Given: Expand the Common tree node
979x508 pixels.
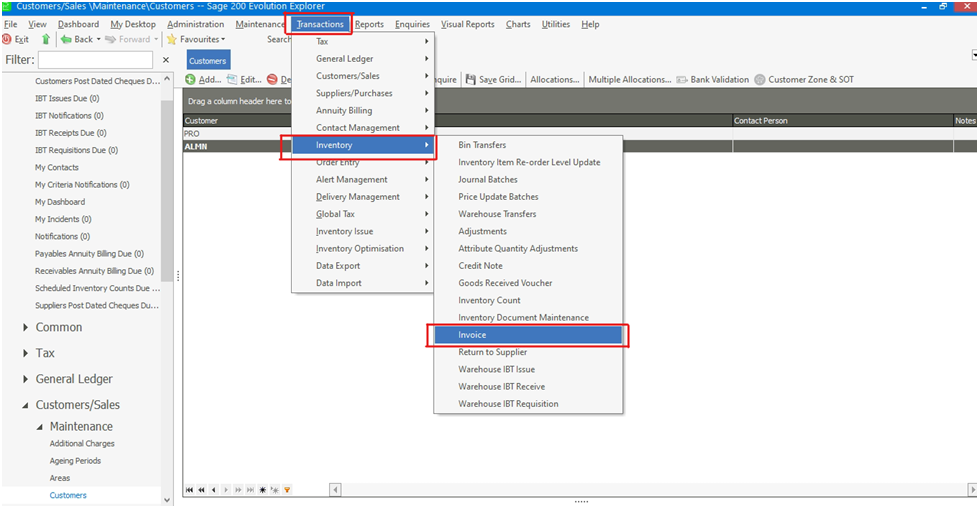Looking at the screenshot, I should click(x=25, y=327).
